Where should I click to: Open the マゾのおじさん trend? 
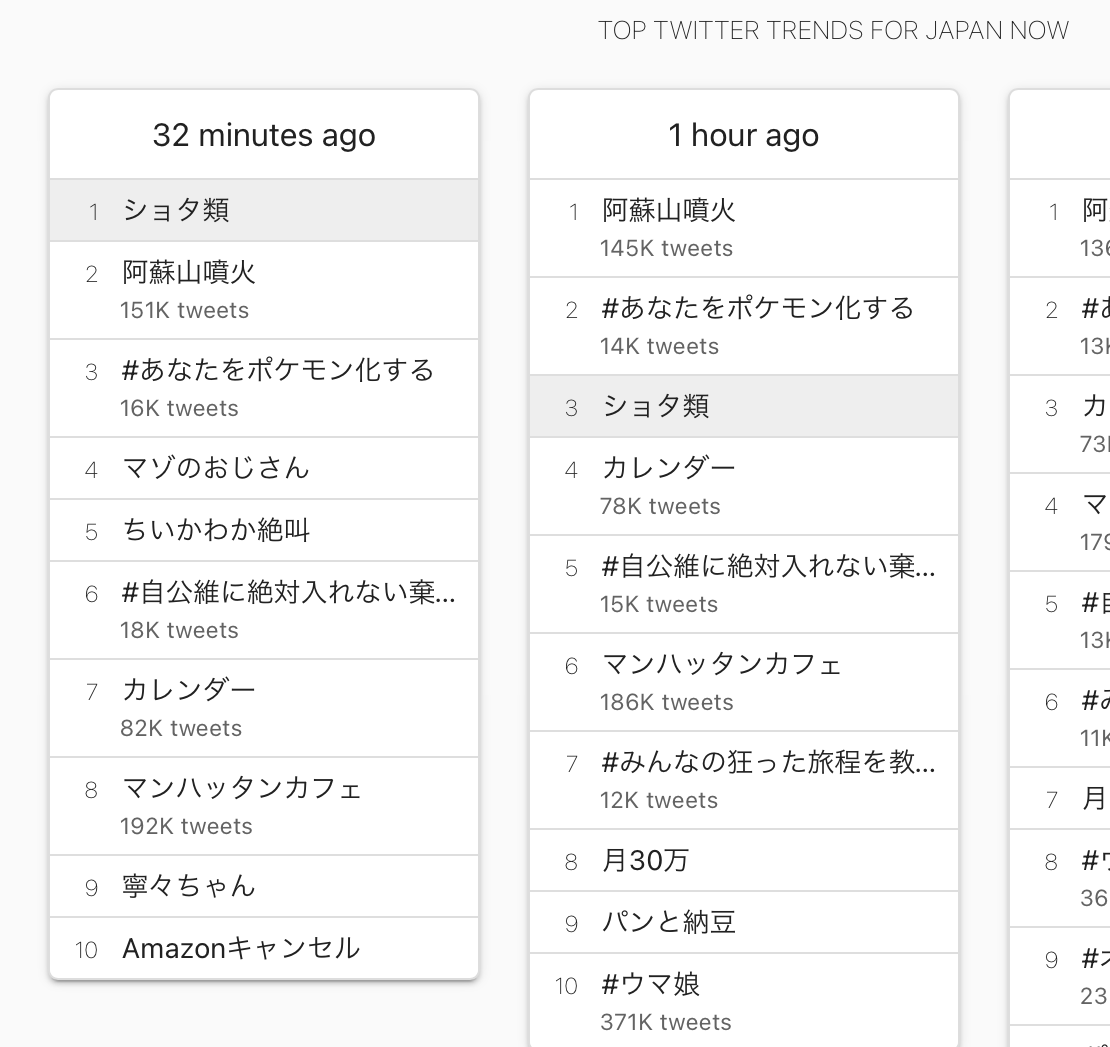click(264, 468)
